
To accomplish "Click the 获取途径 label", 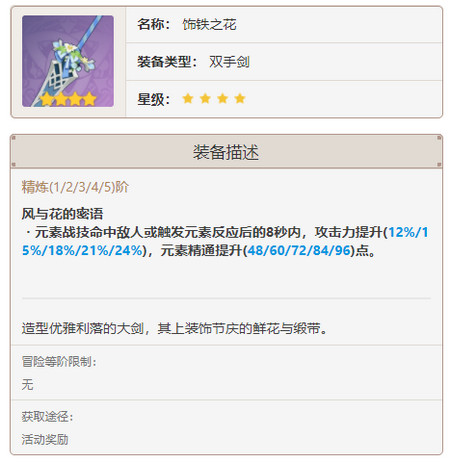I will pyautogui.click(x=48, y=417).
